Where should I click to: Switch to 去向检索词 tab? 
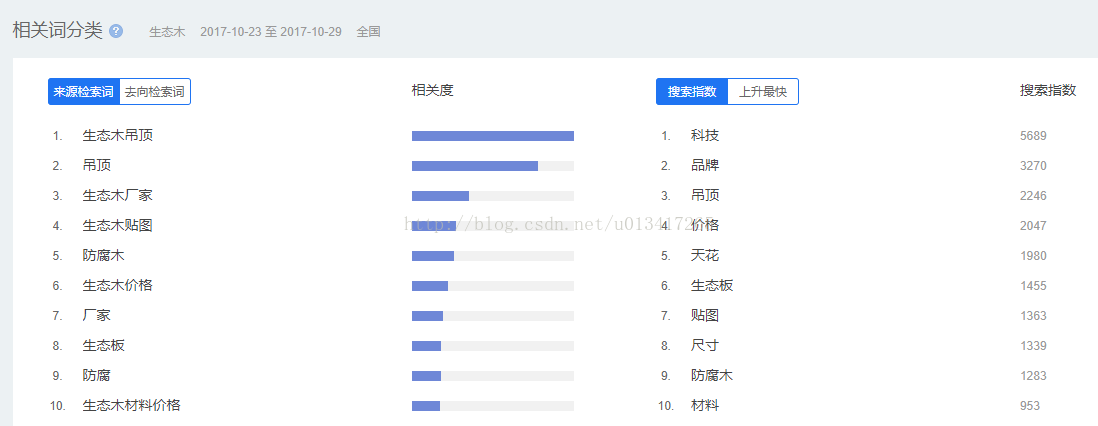click(154, 92)
